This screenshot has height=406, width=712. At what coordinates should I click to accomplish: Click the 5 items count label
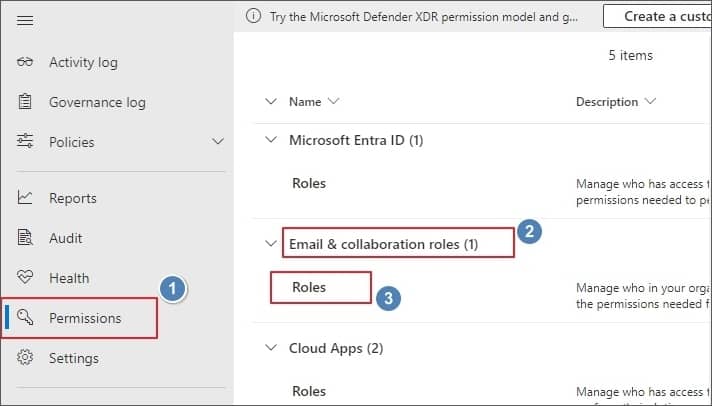(x=631, y=55)
